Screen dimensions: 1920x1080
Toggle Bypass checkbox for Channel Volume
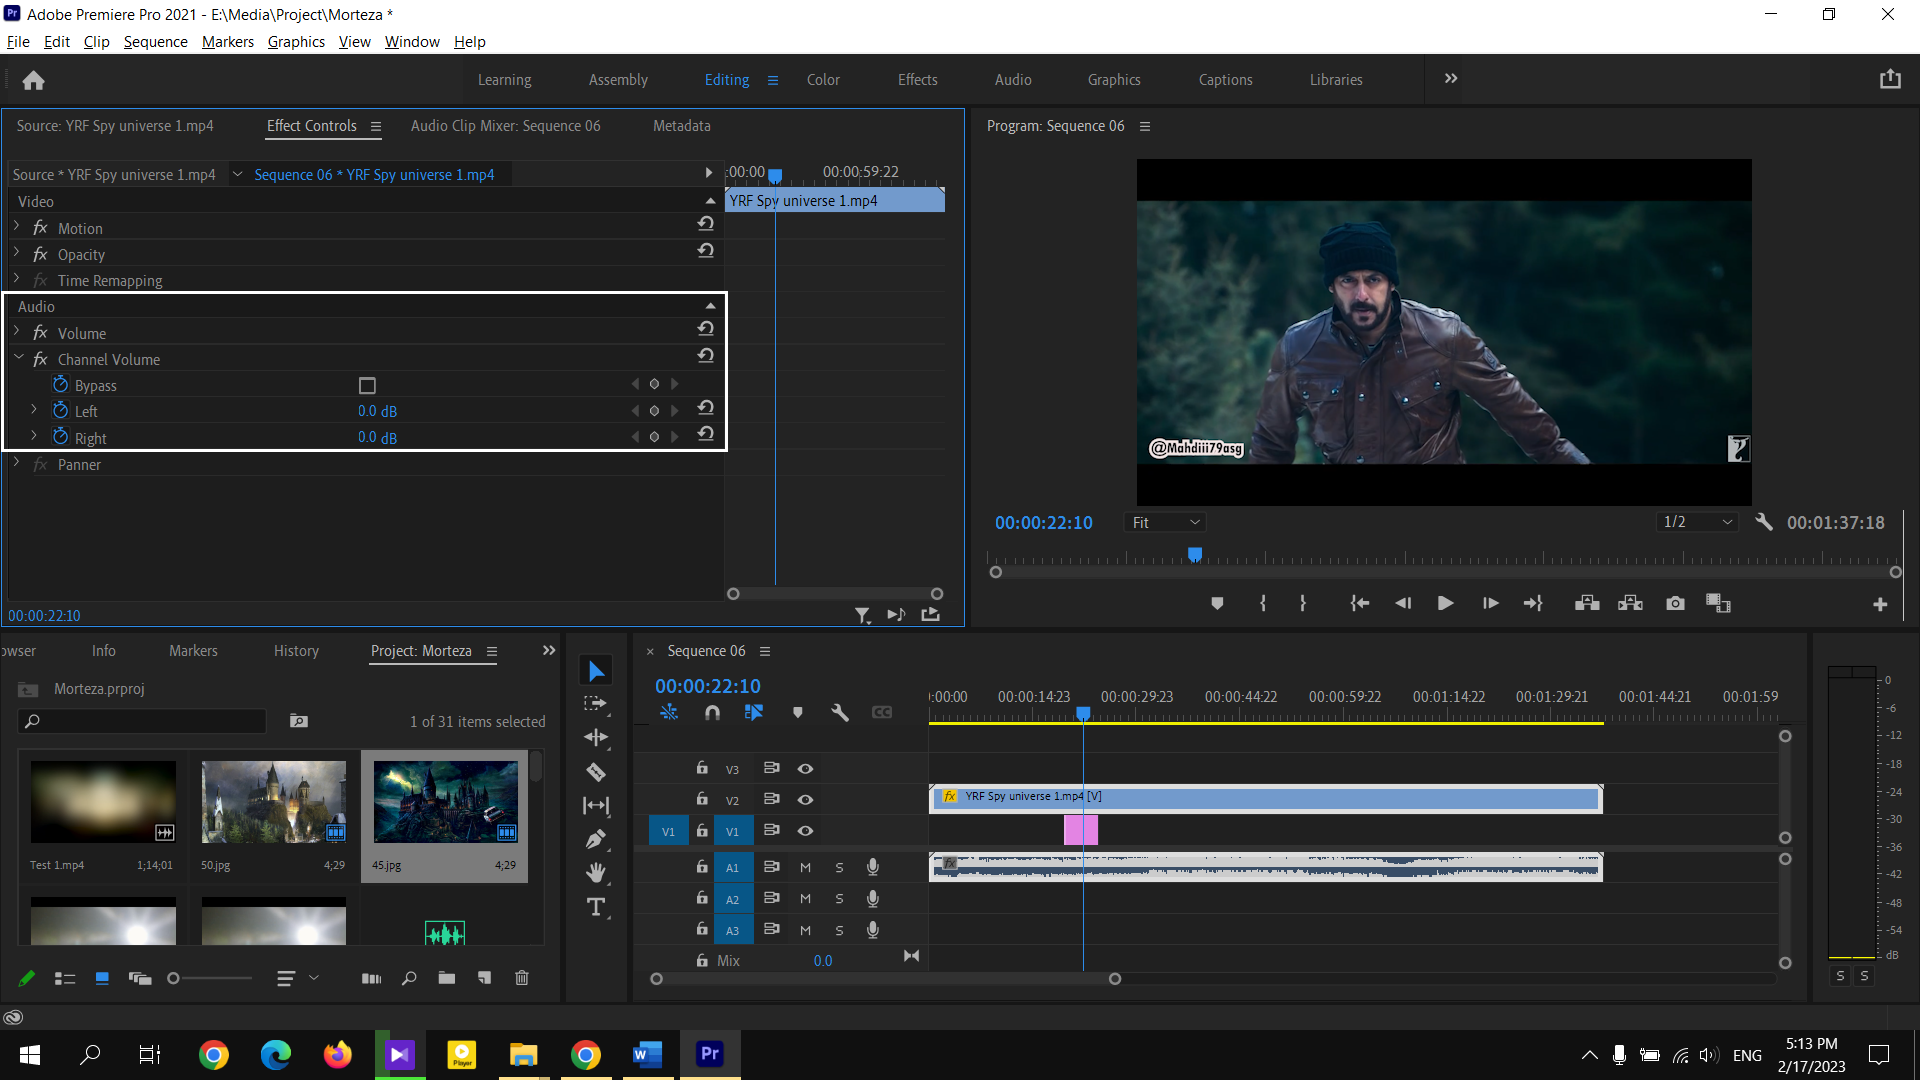(x=367, y=385)
